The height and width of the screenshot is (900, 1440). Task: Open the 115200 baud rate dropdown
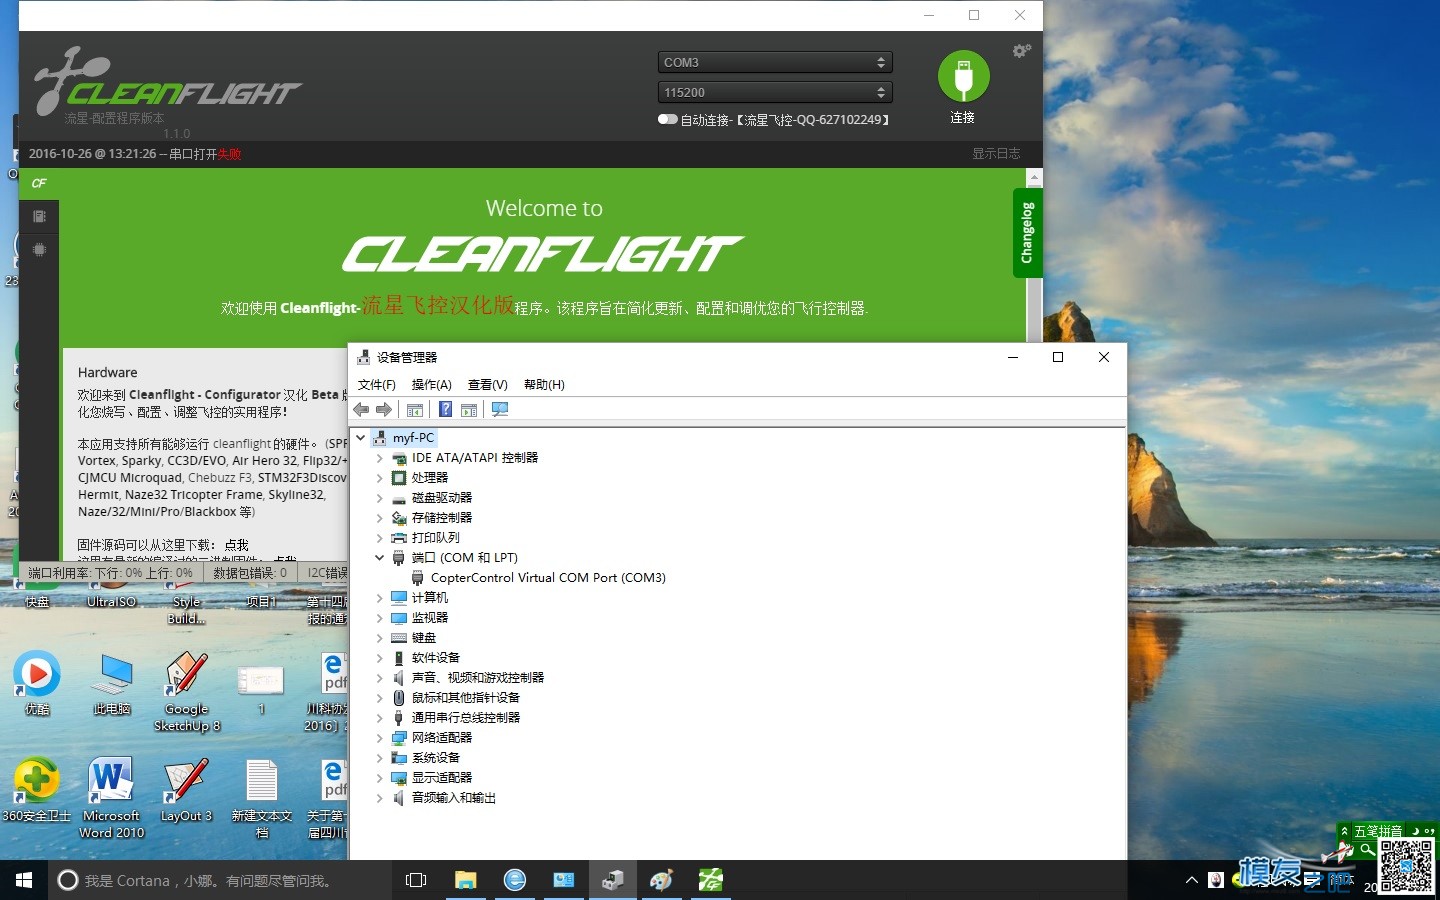(x=775, y=92)
